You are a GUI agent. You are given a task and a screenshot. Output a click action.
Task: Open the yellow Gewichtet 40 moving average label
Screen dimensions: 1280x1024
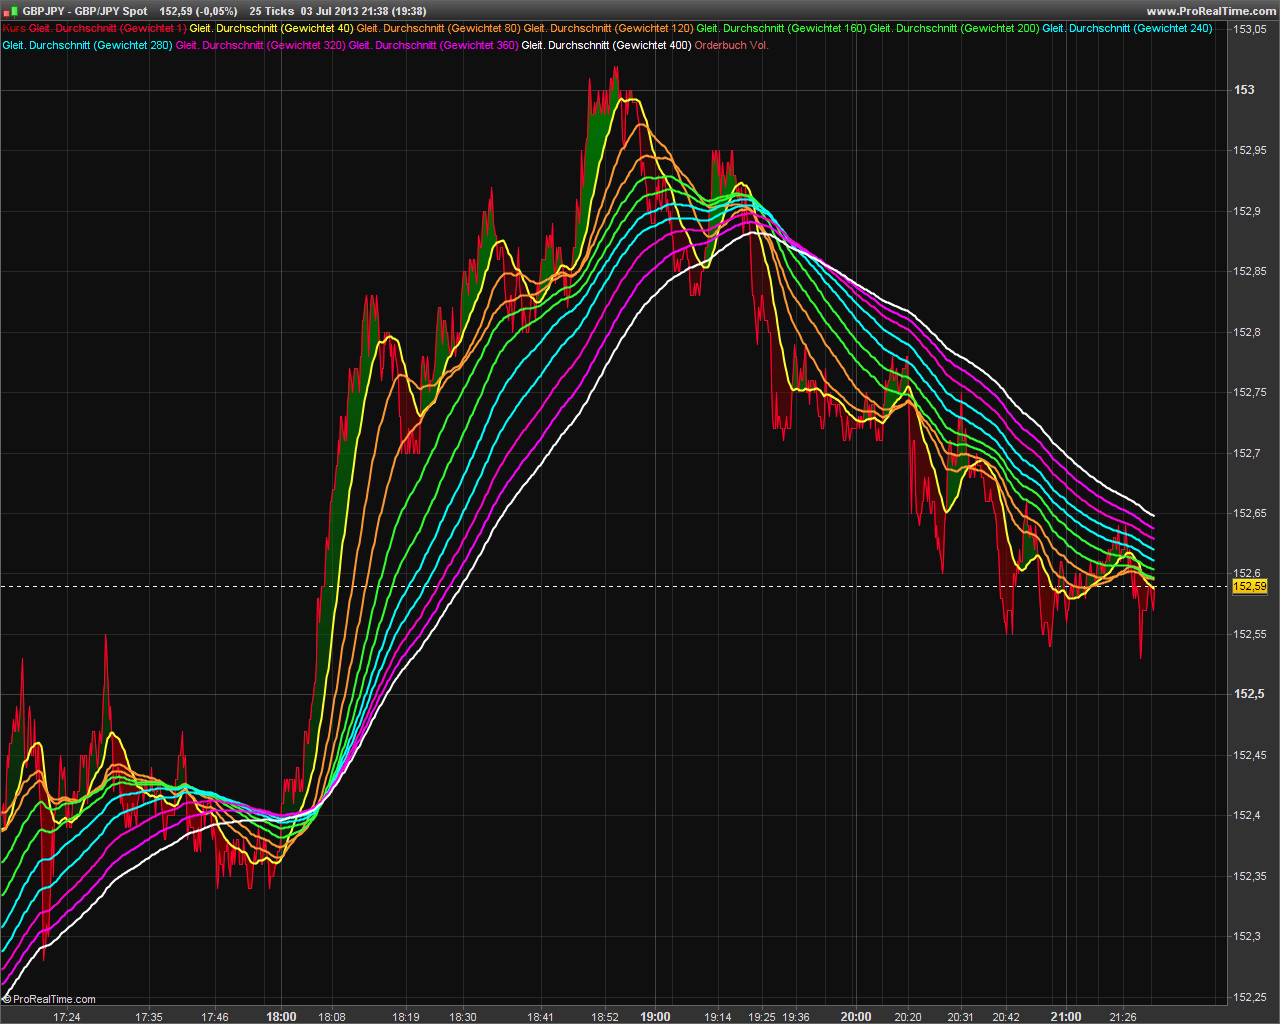(x=271, y=28)
